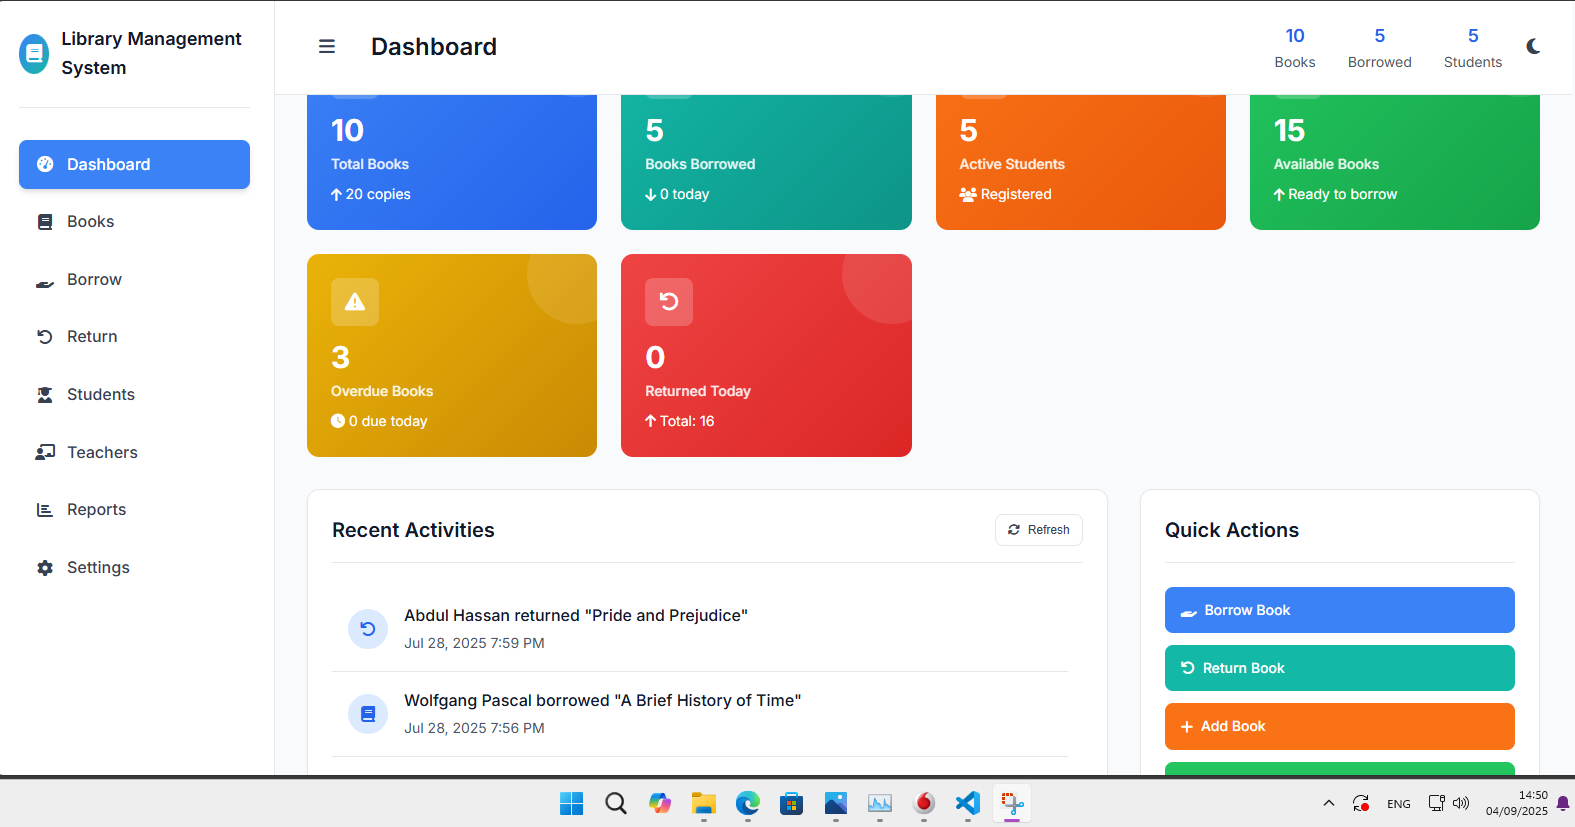The image size is (1575, 827).
Task: Click the Returned Today undo icon
Action: point(669,302)
